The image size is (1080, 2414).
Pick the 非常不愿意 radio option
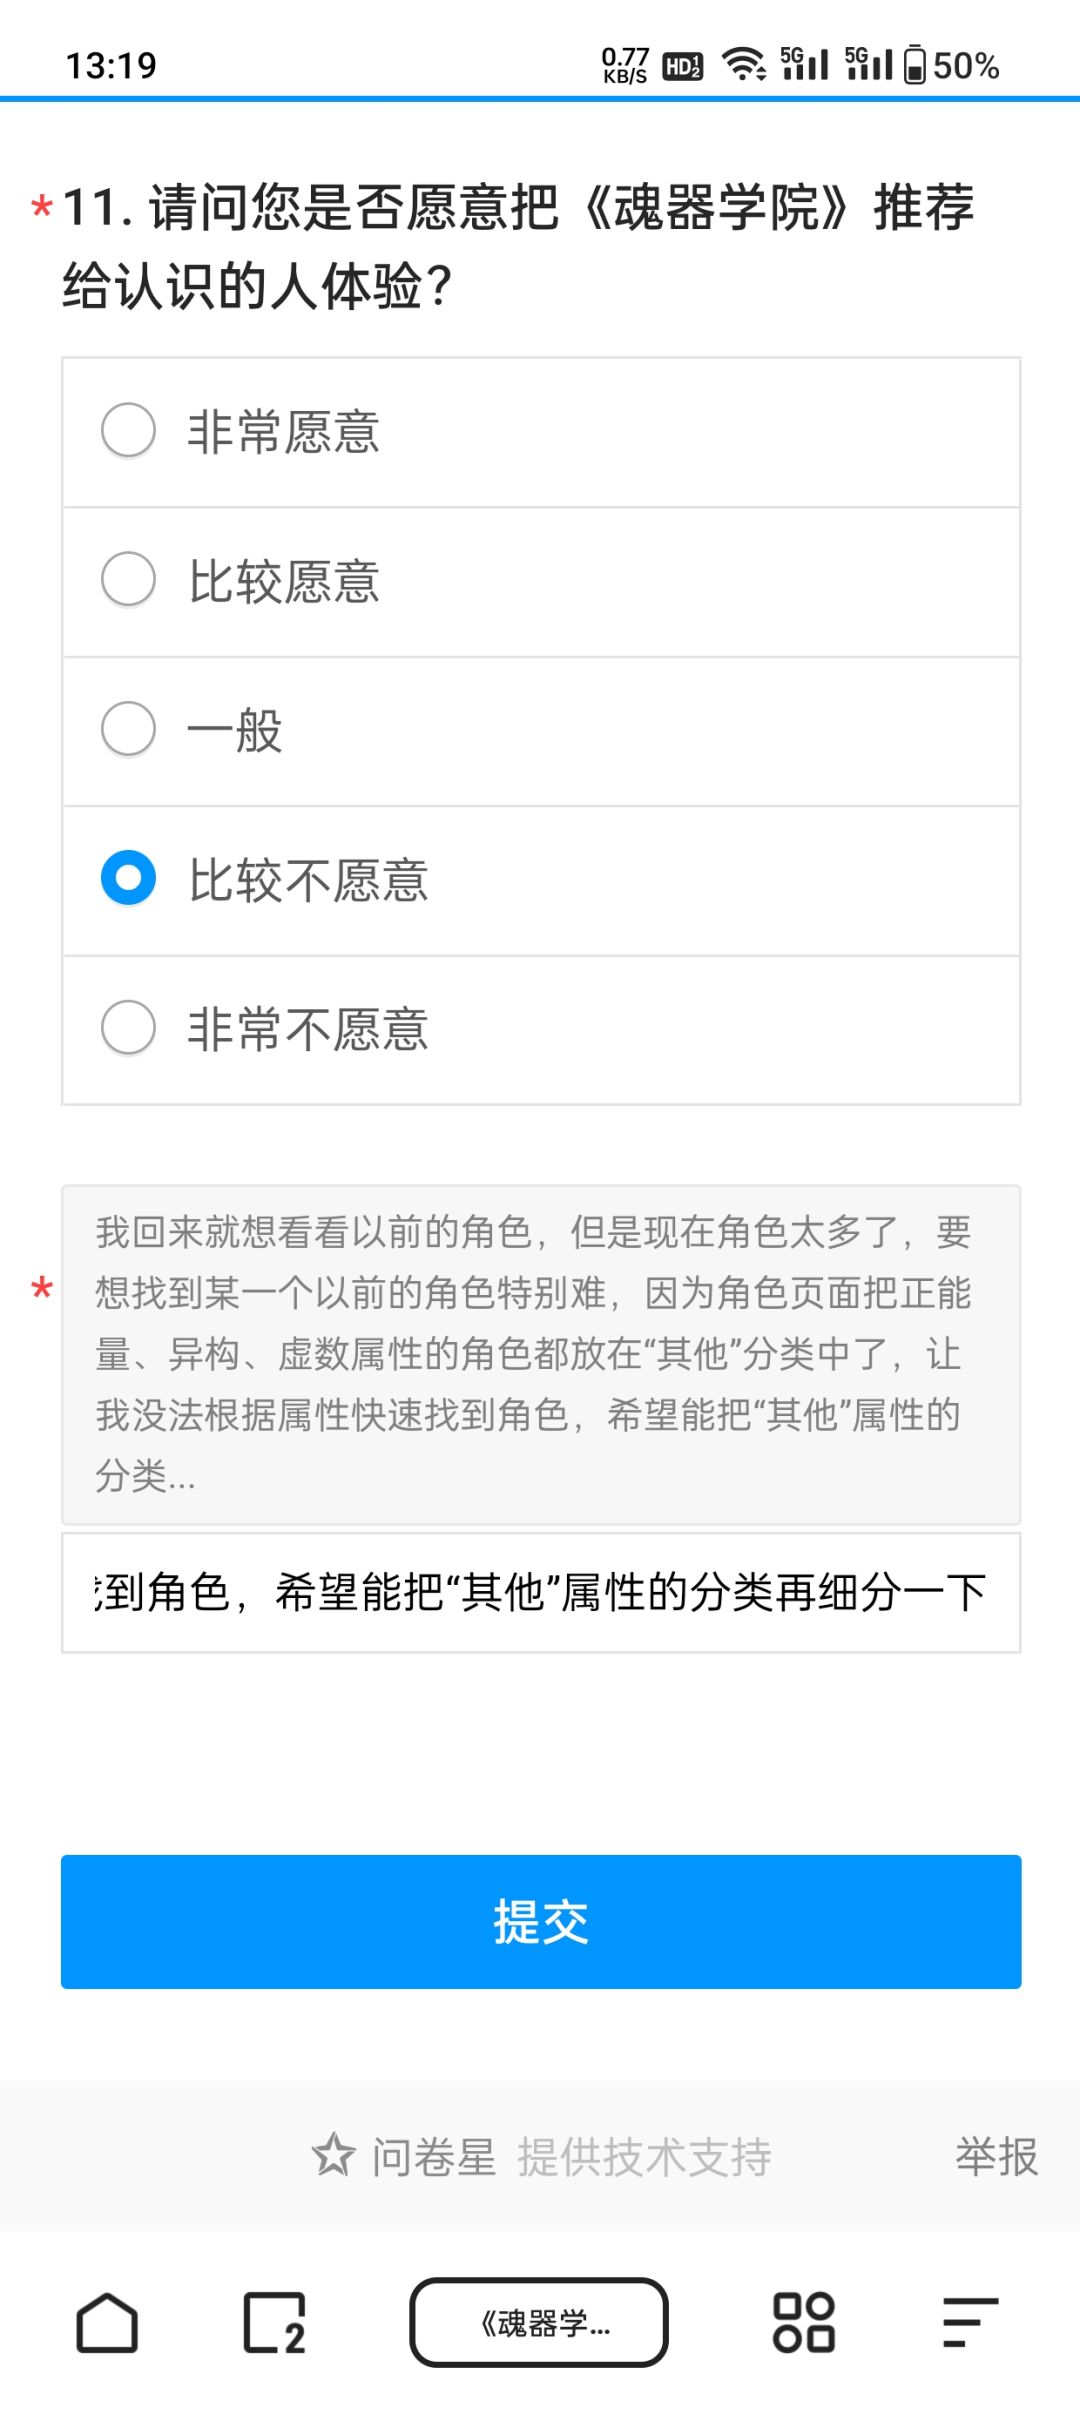(x=129, y=1028)
